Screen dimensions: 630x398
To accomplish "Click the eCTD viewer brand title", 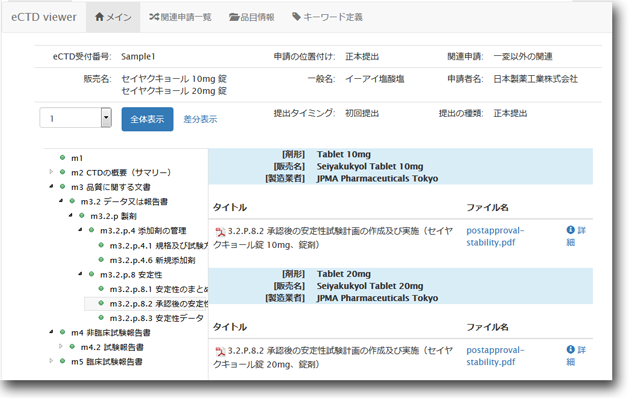I will tap(44, 17).
